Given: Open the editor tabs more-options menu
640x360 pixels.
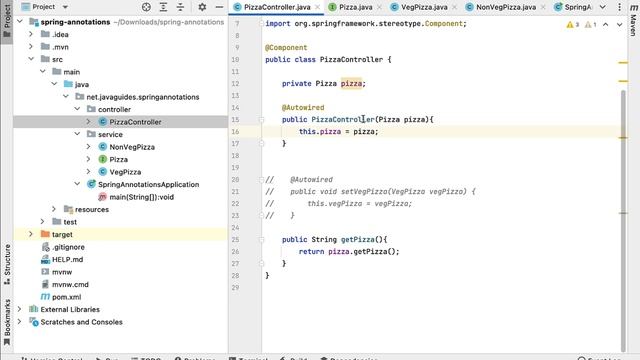Looking at the screenshot, I should coord(619,7).
